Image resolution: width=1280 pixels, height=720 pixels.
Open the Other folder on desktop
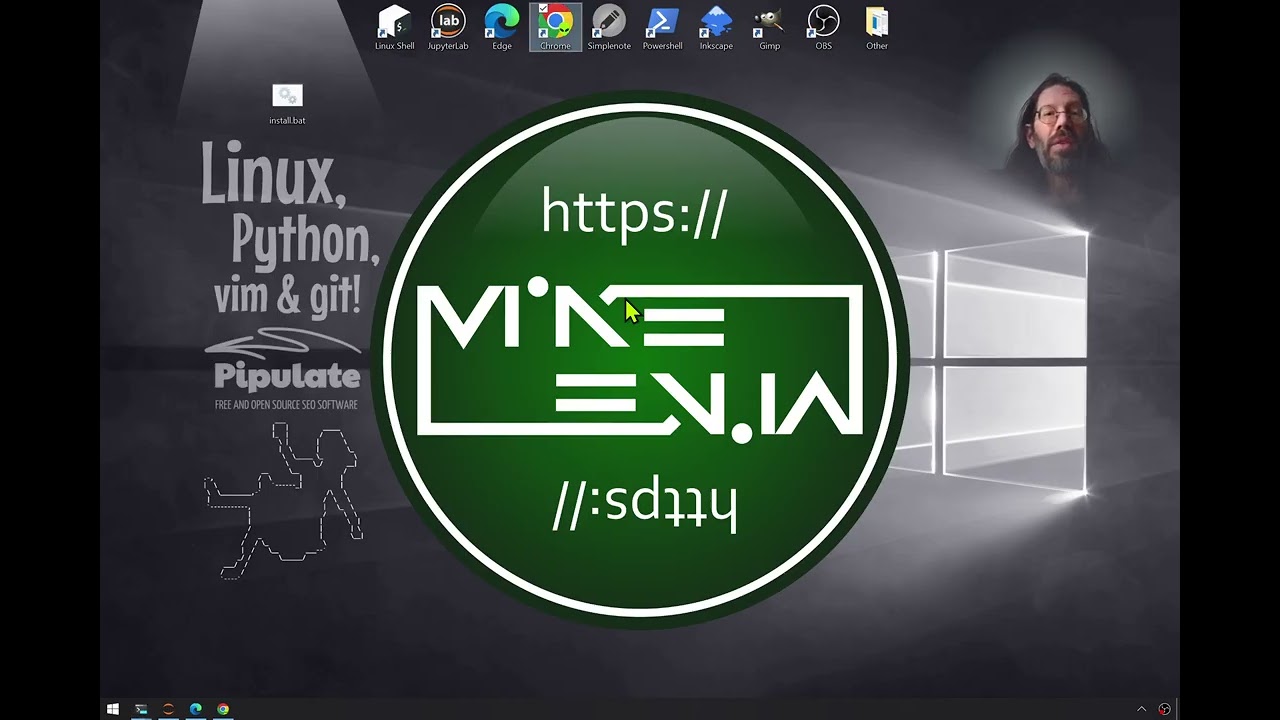click(x=877, y=27)
